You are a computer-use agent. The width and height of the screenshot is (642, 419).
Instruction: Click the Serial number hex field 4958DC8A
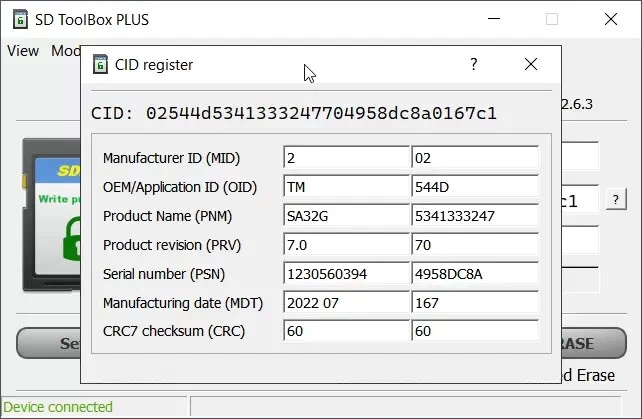click(x=474, y=274)
